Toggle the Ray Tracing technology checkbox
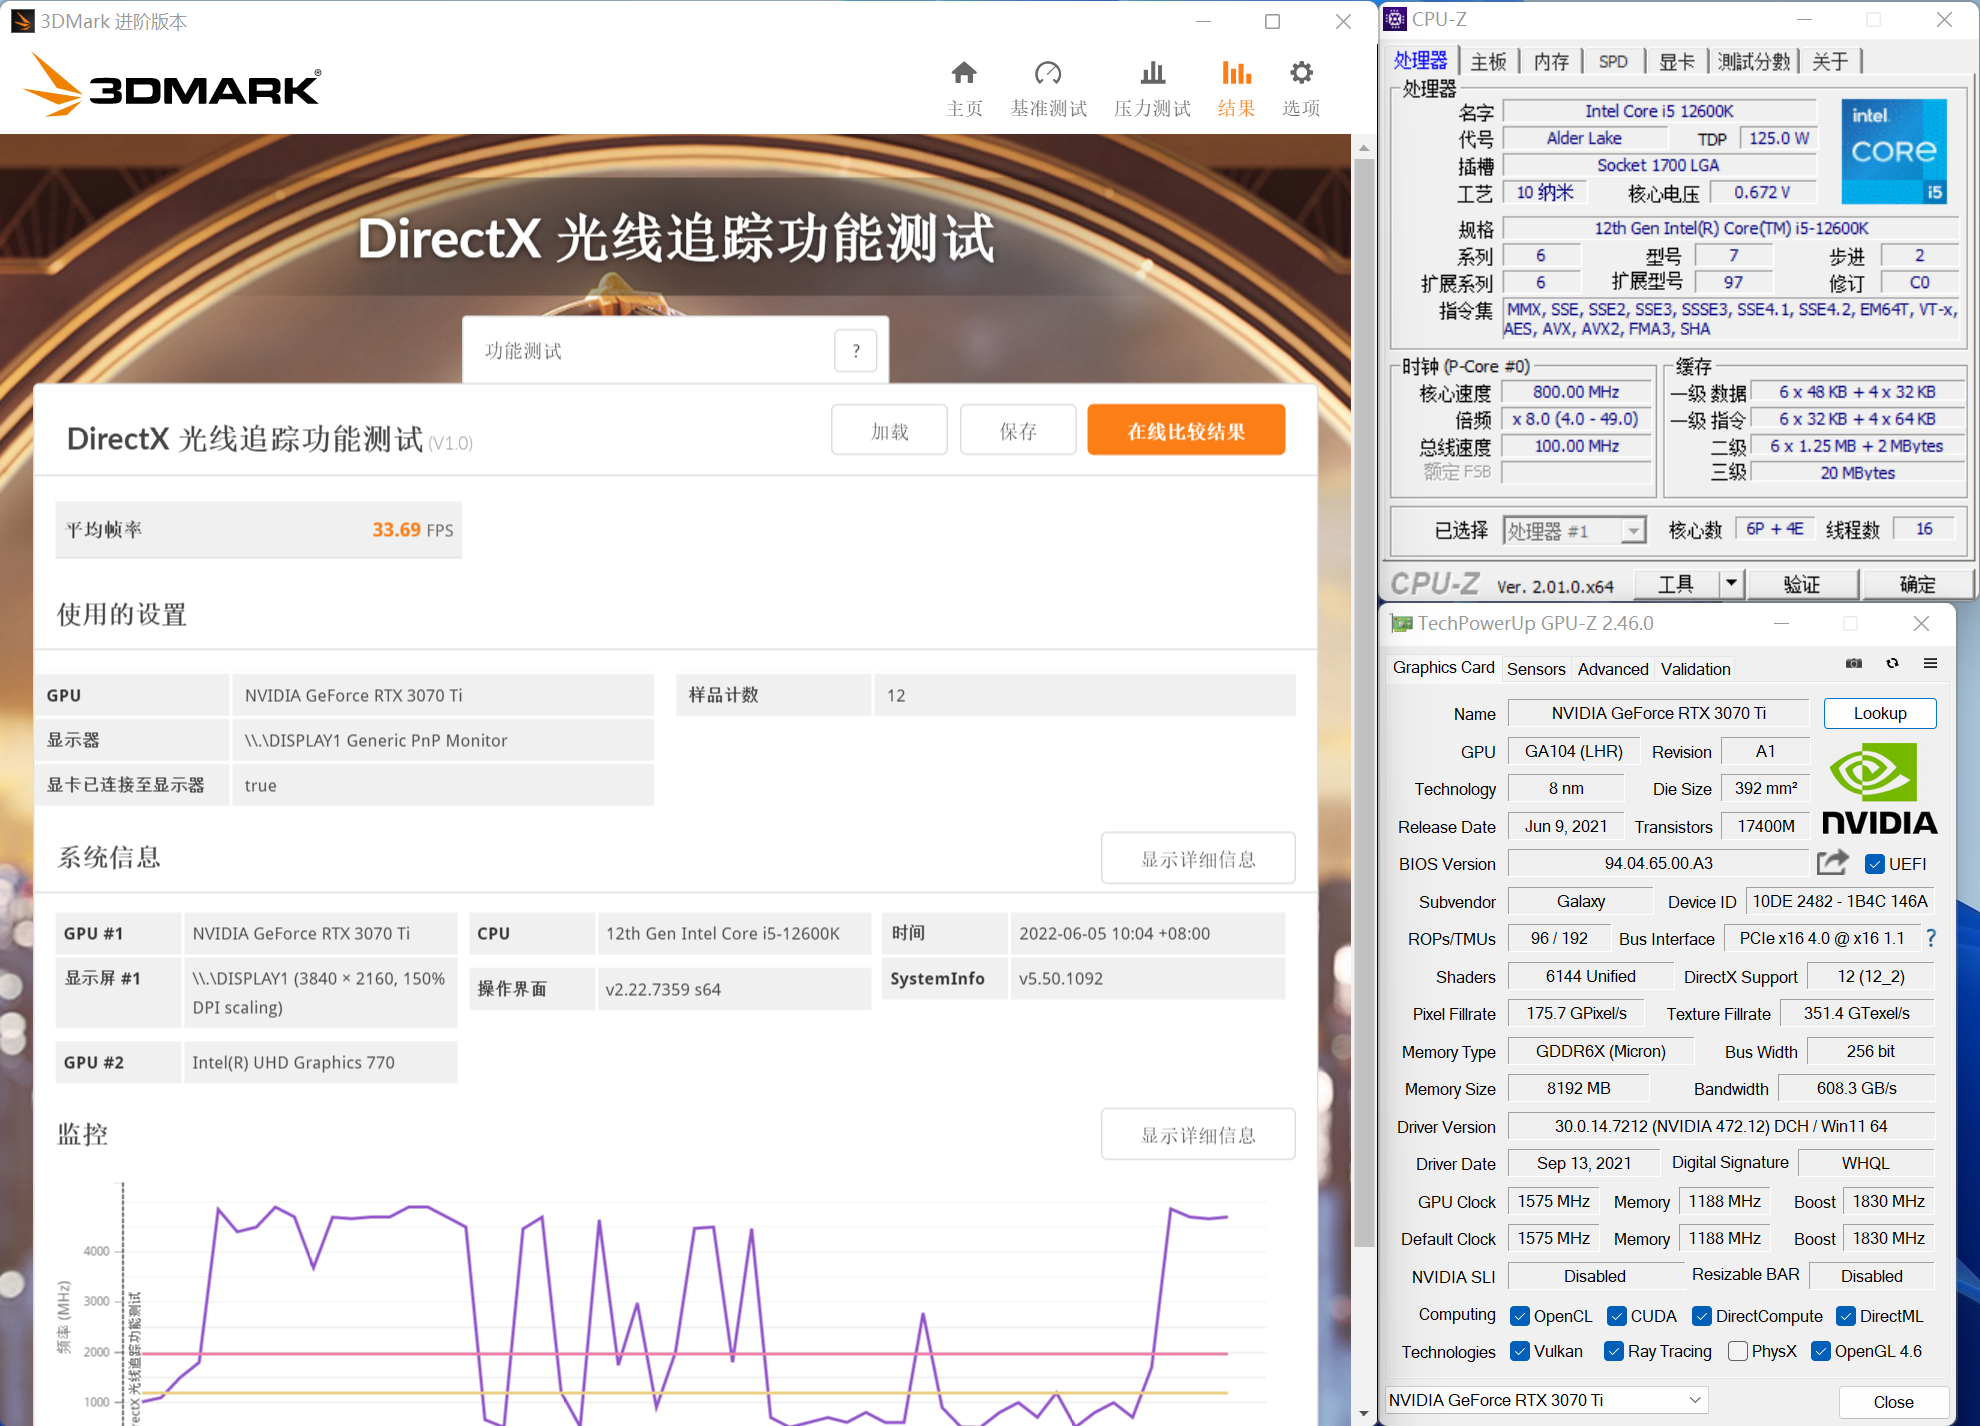 tap(1613, 1351)
